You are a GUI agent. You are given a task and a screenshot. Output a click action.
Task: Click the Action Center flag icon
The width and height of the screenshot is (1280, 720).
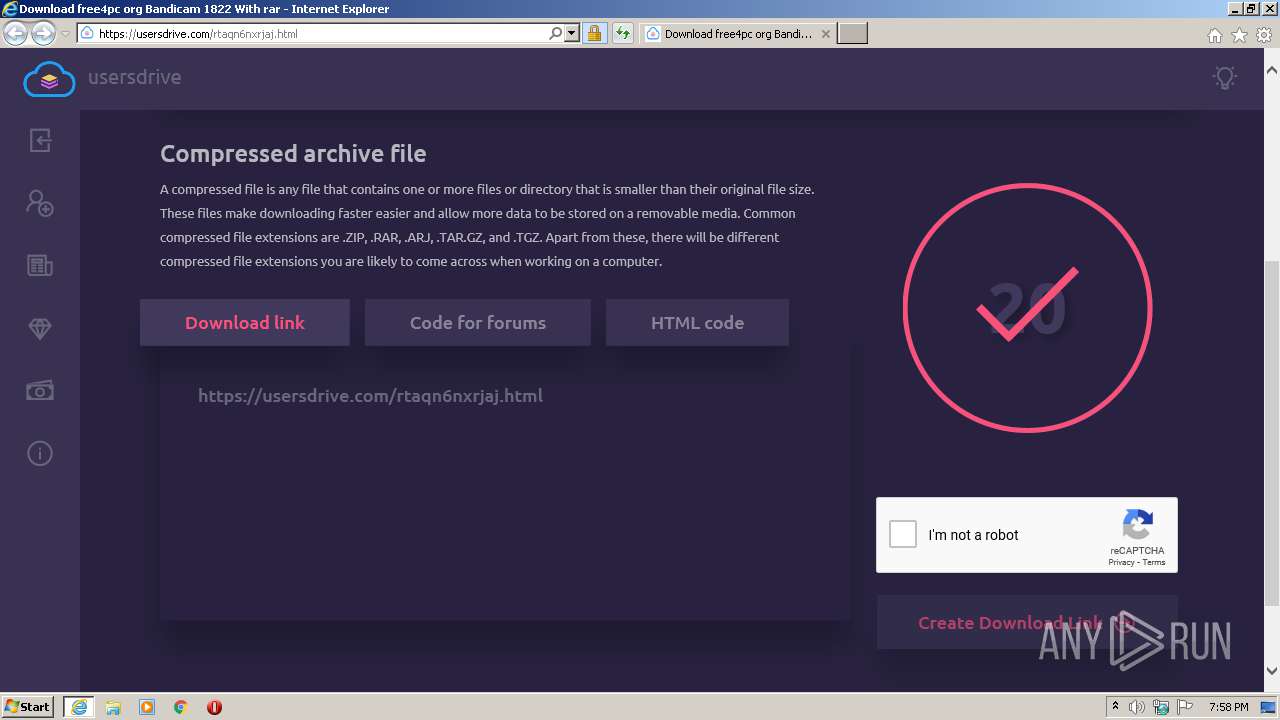click(x=1186, y=707)
